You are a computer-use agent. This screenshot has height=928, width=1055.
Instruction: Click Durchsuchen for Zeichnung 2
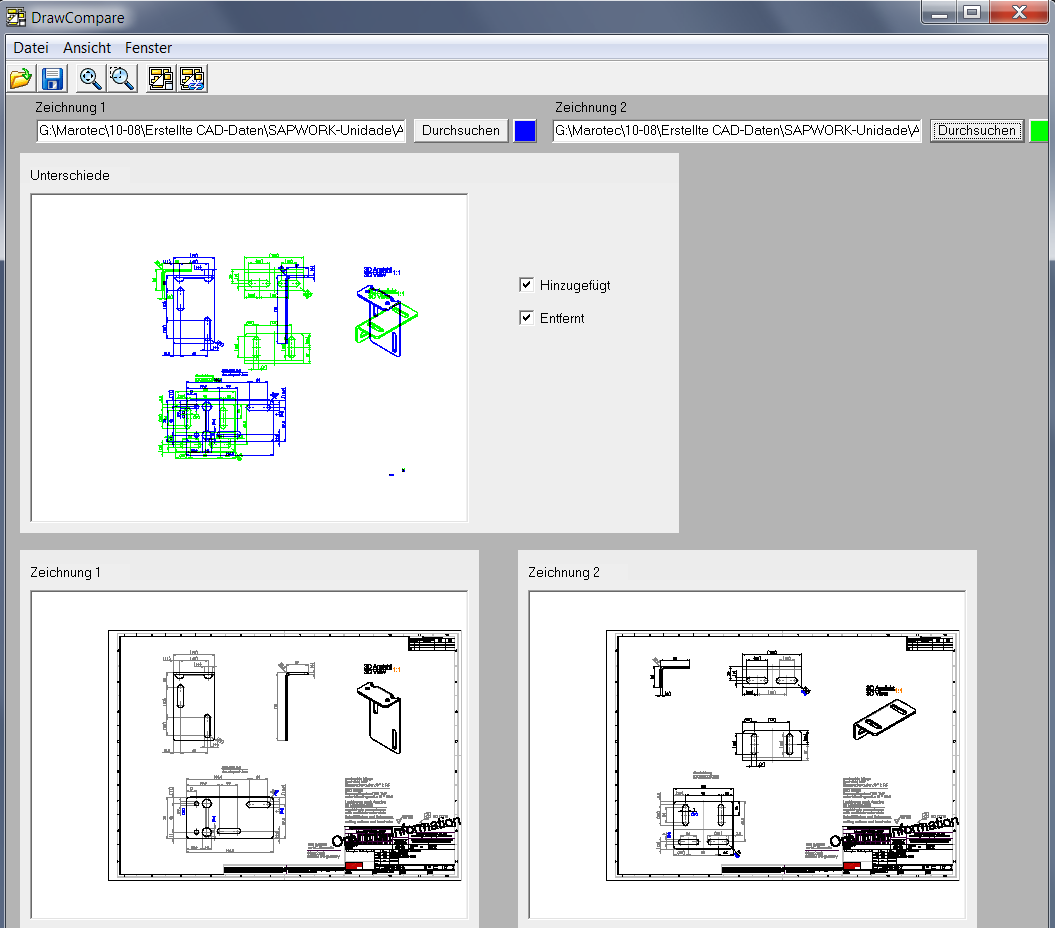point(976,130)
